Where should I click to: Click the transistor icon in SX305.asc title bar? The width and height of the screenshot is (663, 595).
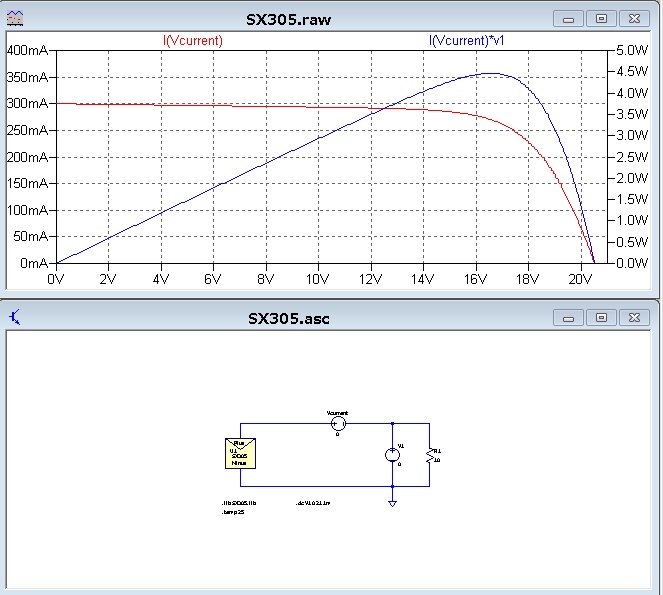14,317
